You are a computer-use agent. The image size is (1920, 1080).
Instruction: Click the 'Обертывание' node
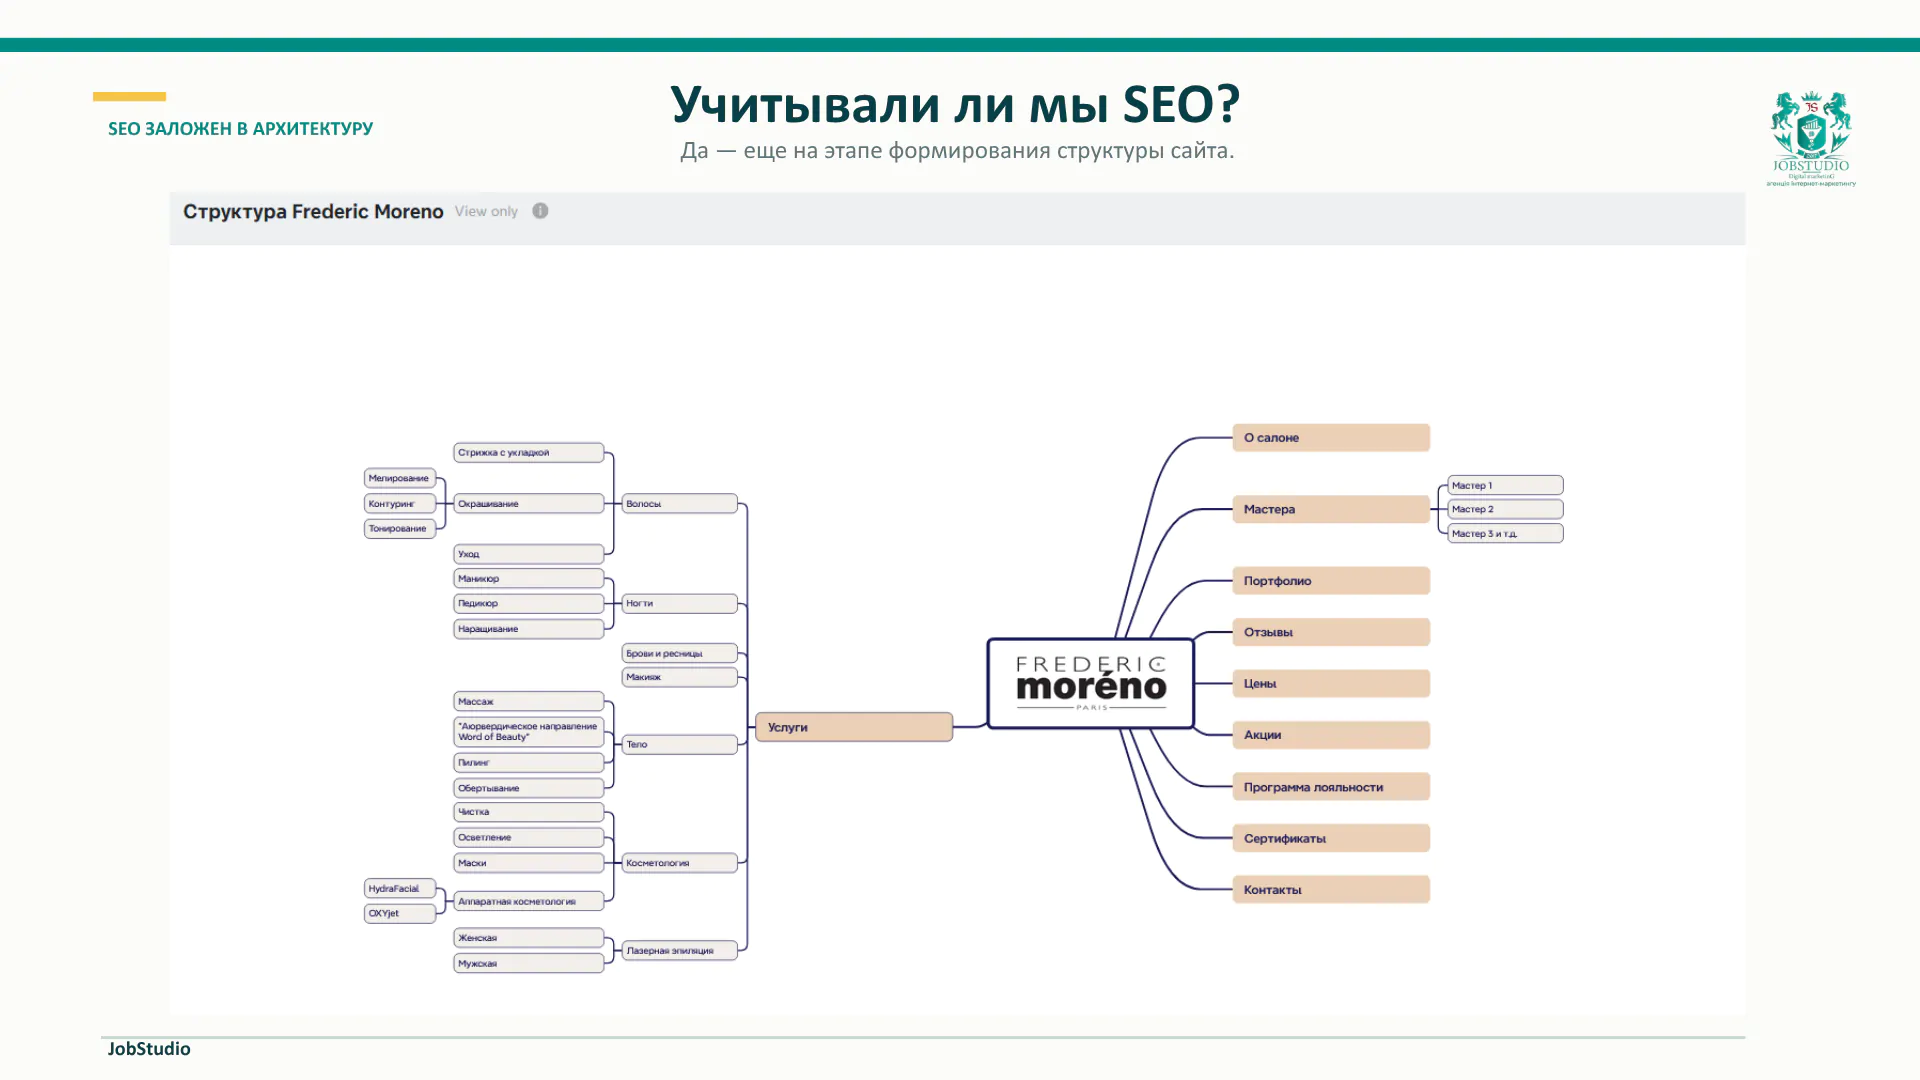coord(529,788)
